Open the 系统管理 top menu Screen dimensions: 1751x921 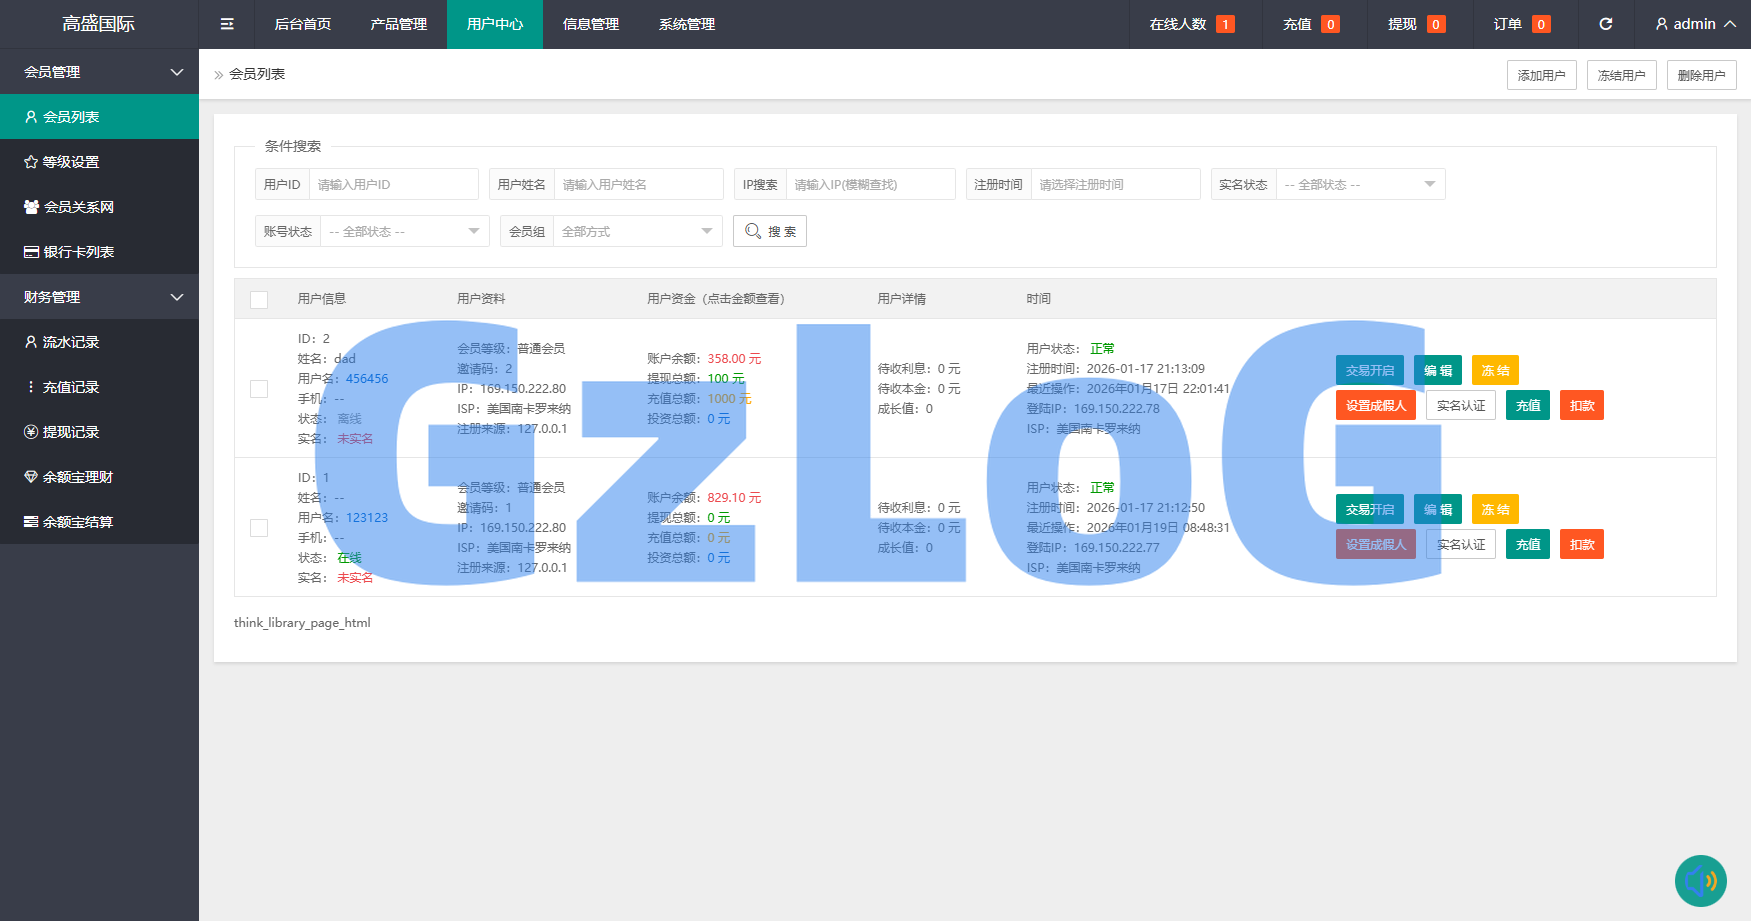687,24
